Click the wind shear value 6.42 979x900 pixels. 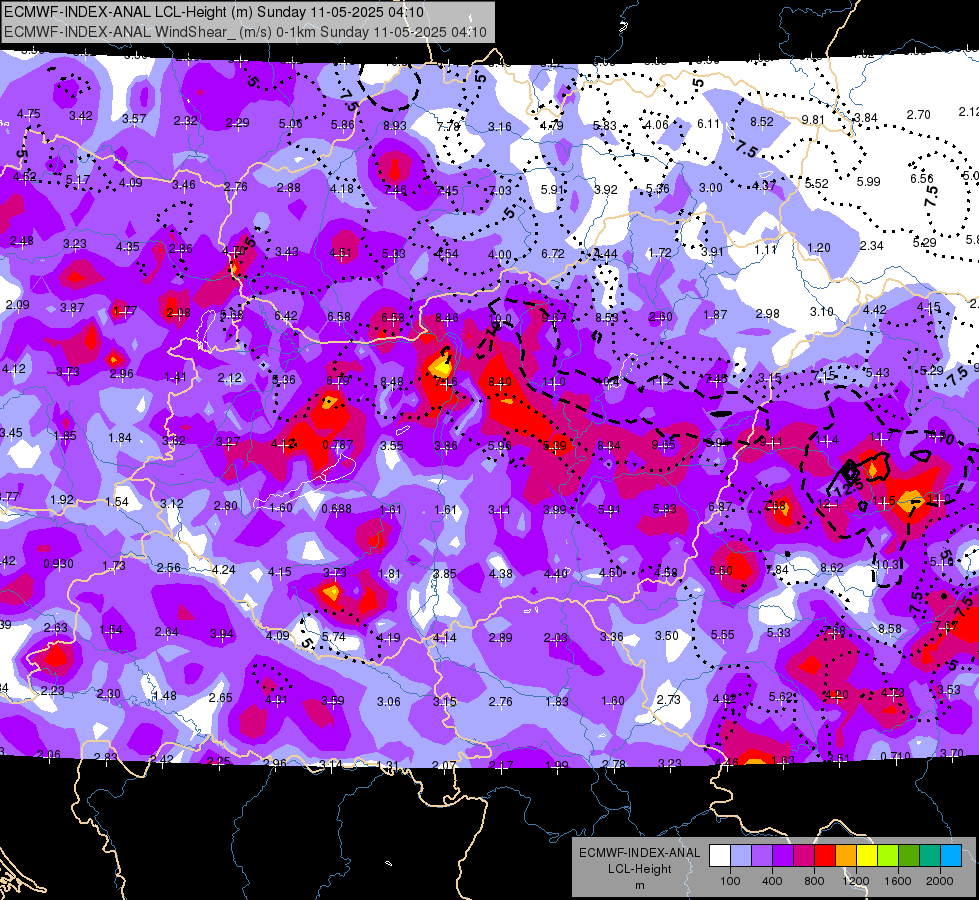(286, 316)
